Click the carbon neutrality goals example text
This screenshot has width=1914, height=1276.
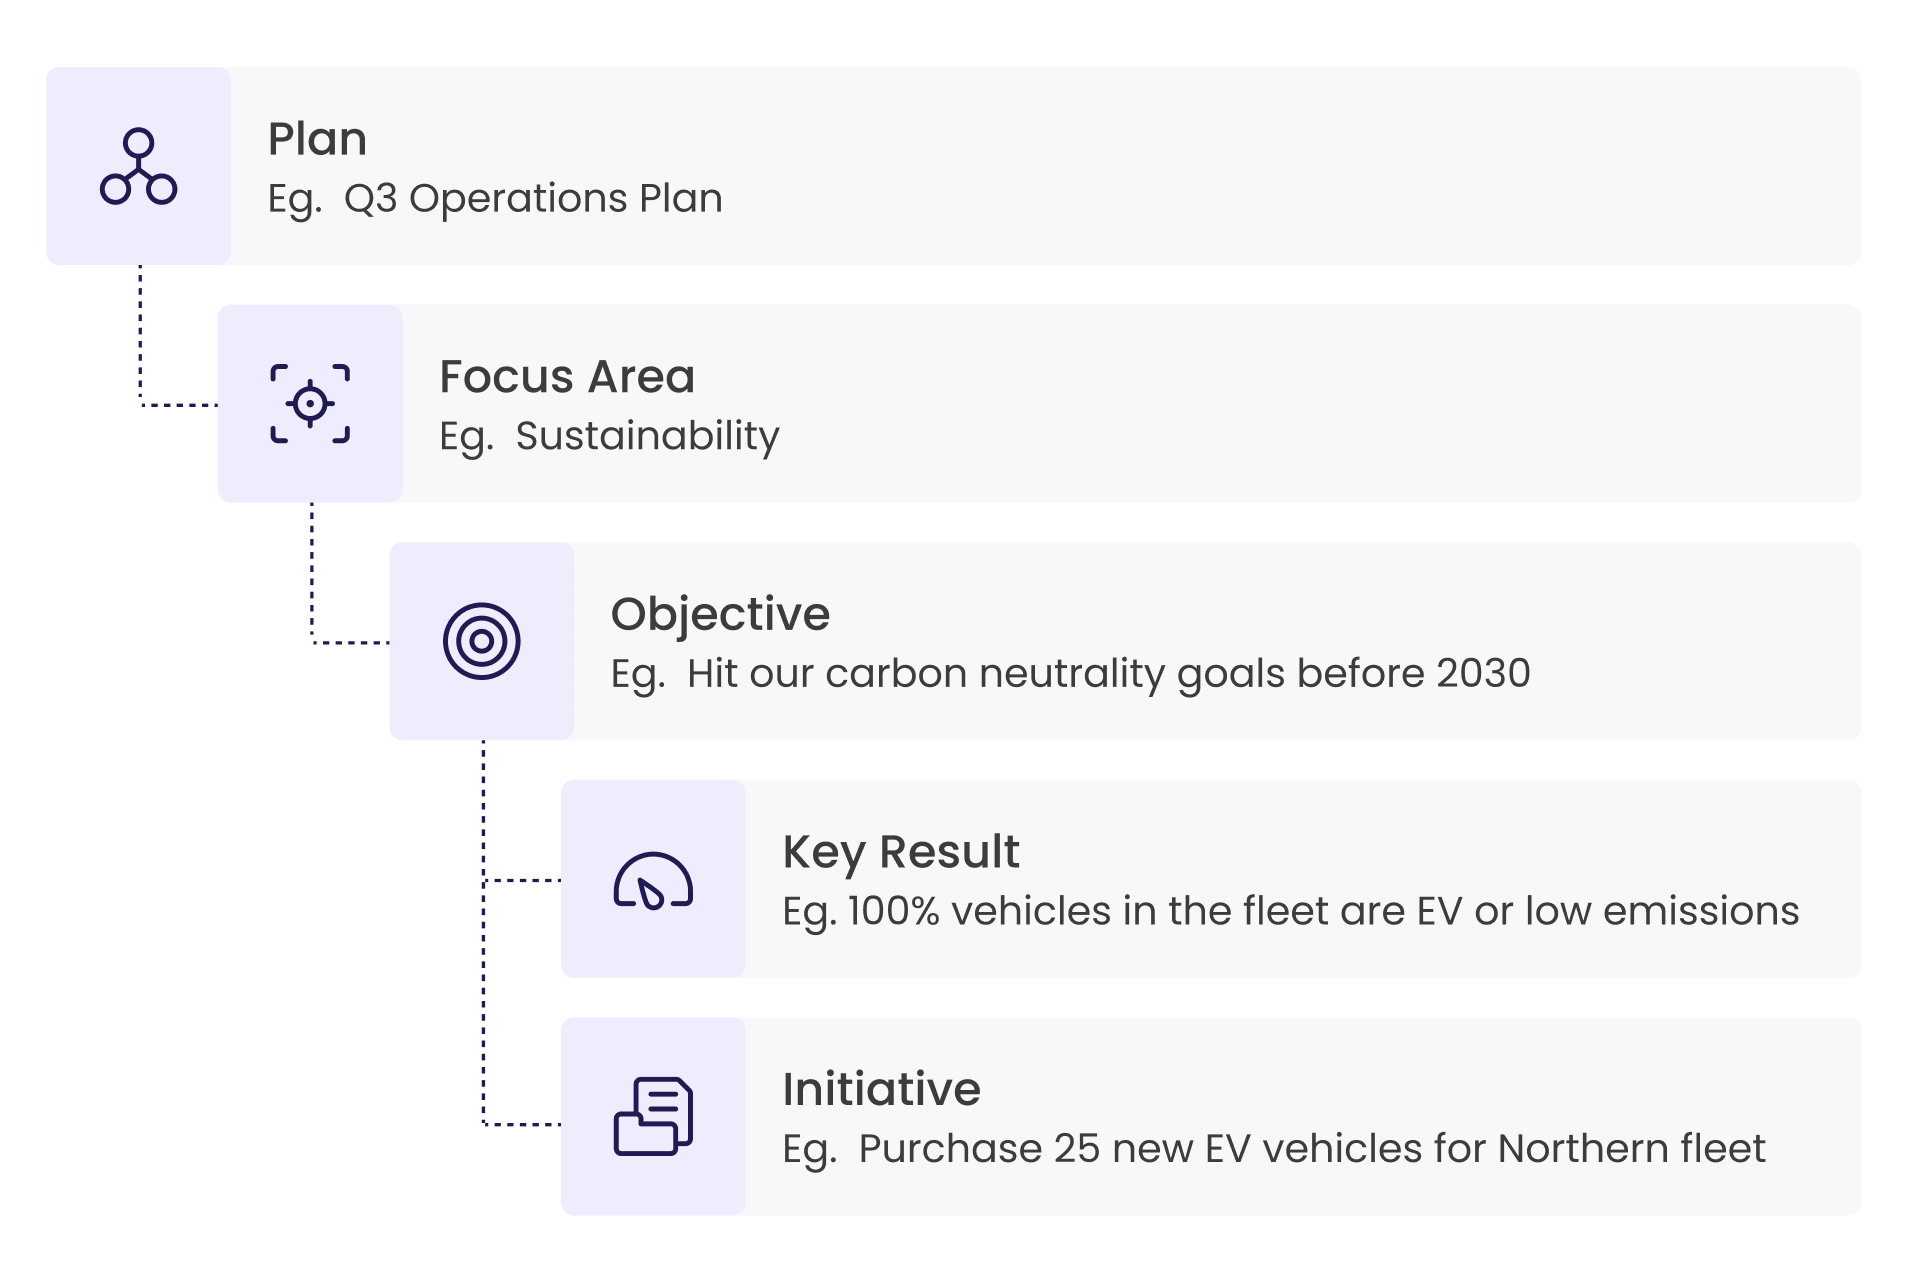[1108, 673]
